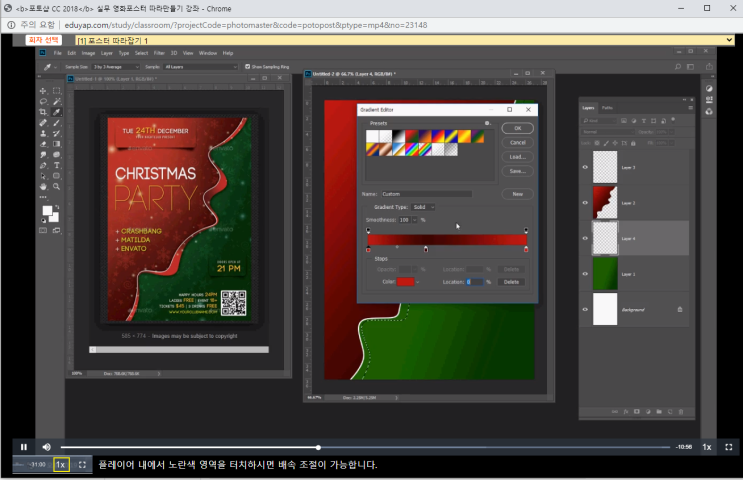Click the video progress bar handle
Image resolution: width=743 pixels, height=480 pixels.
coord(318,447)
